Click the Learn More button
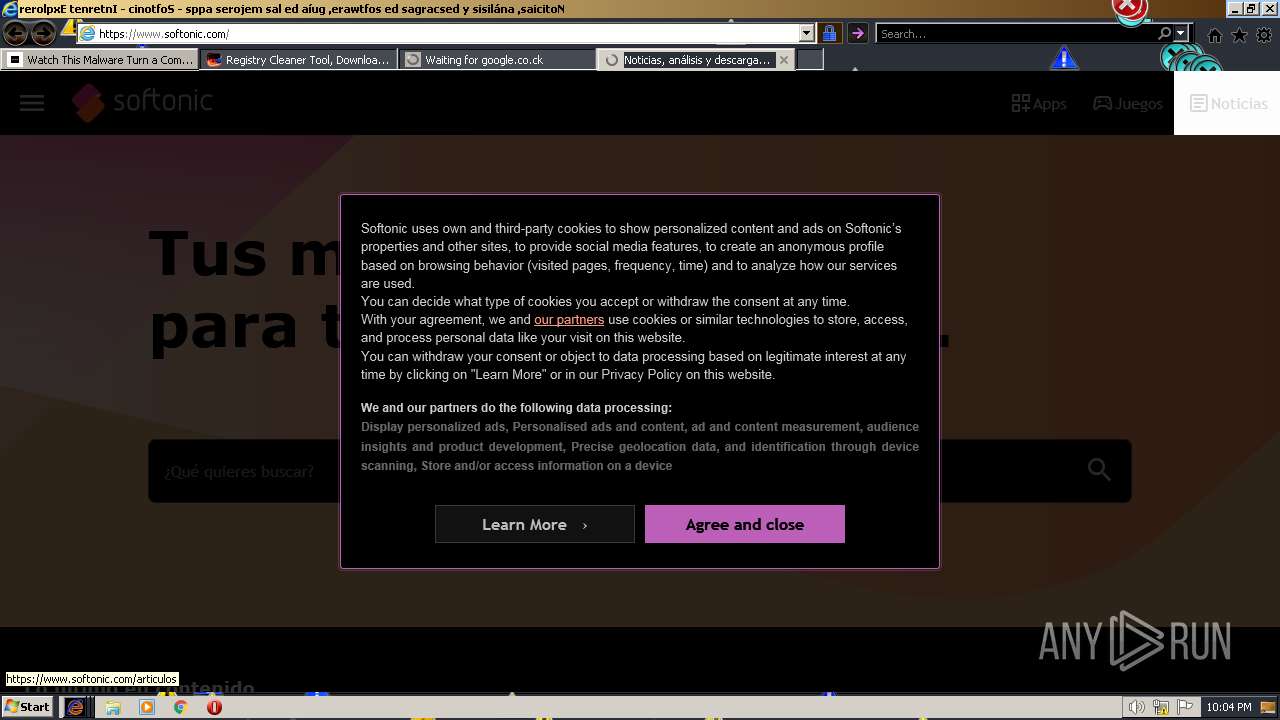The width and height of the screenshot is (1280, 720). click(535, 524)
